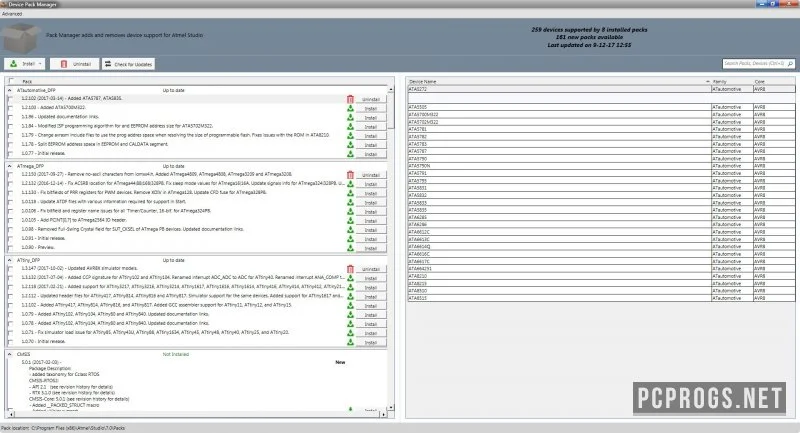Tick the checkbox for 'Fix simulator load issue' row
Viewport: 800px width, 433px height.
click(10, 333)
